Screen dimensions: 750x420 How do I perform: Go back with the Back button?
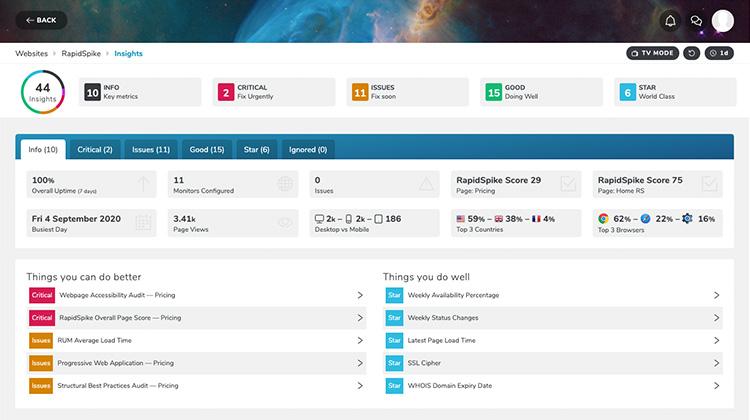41,20
